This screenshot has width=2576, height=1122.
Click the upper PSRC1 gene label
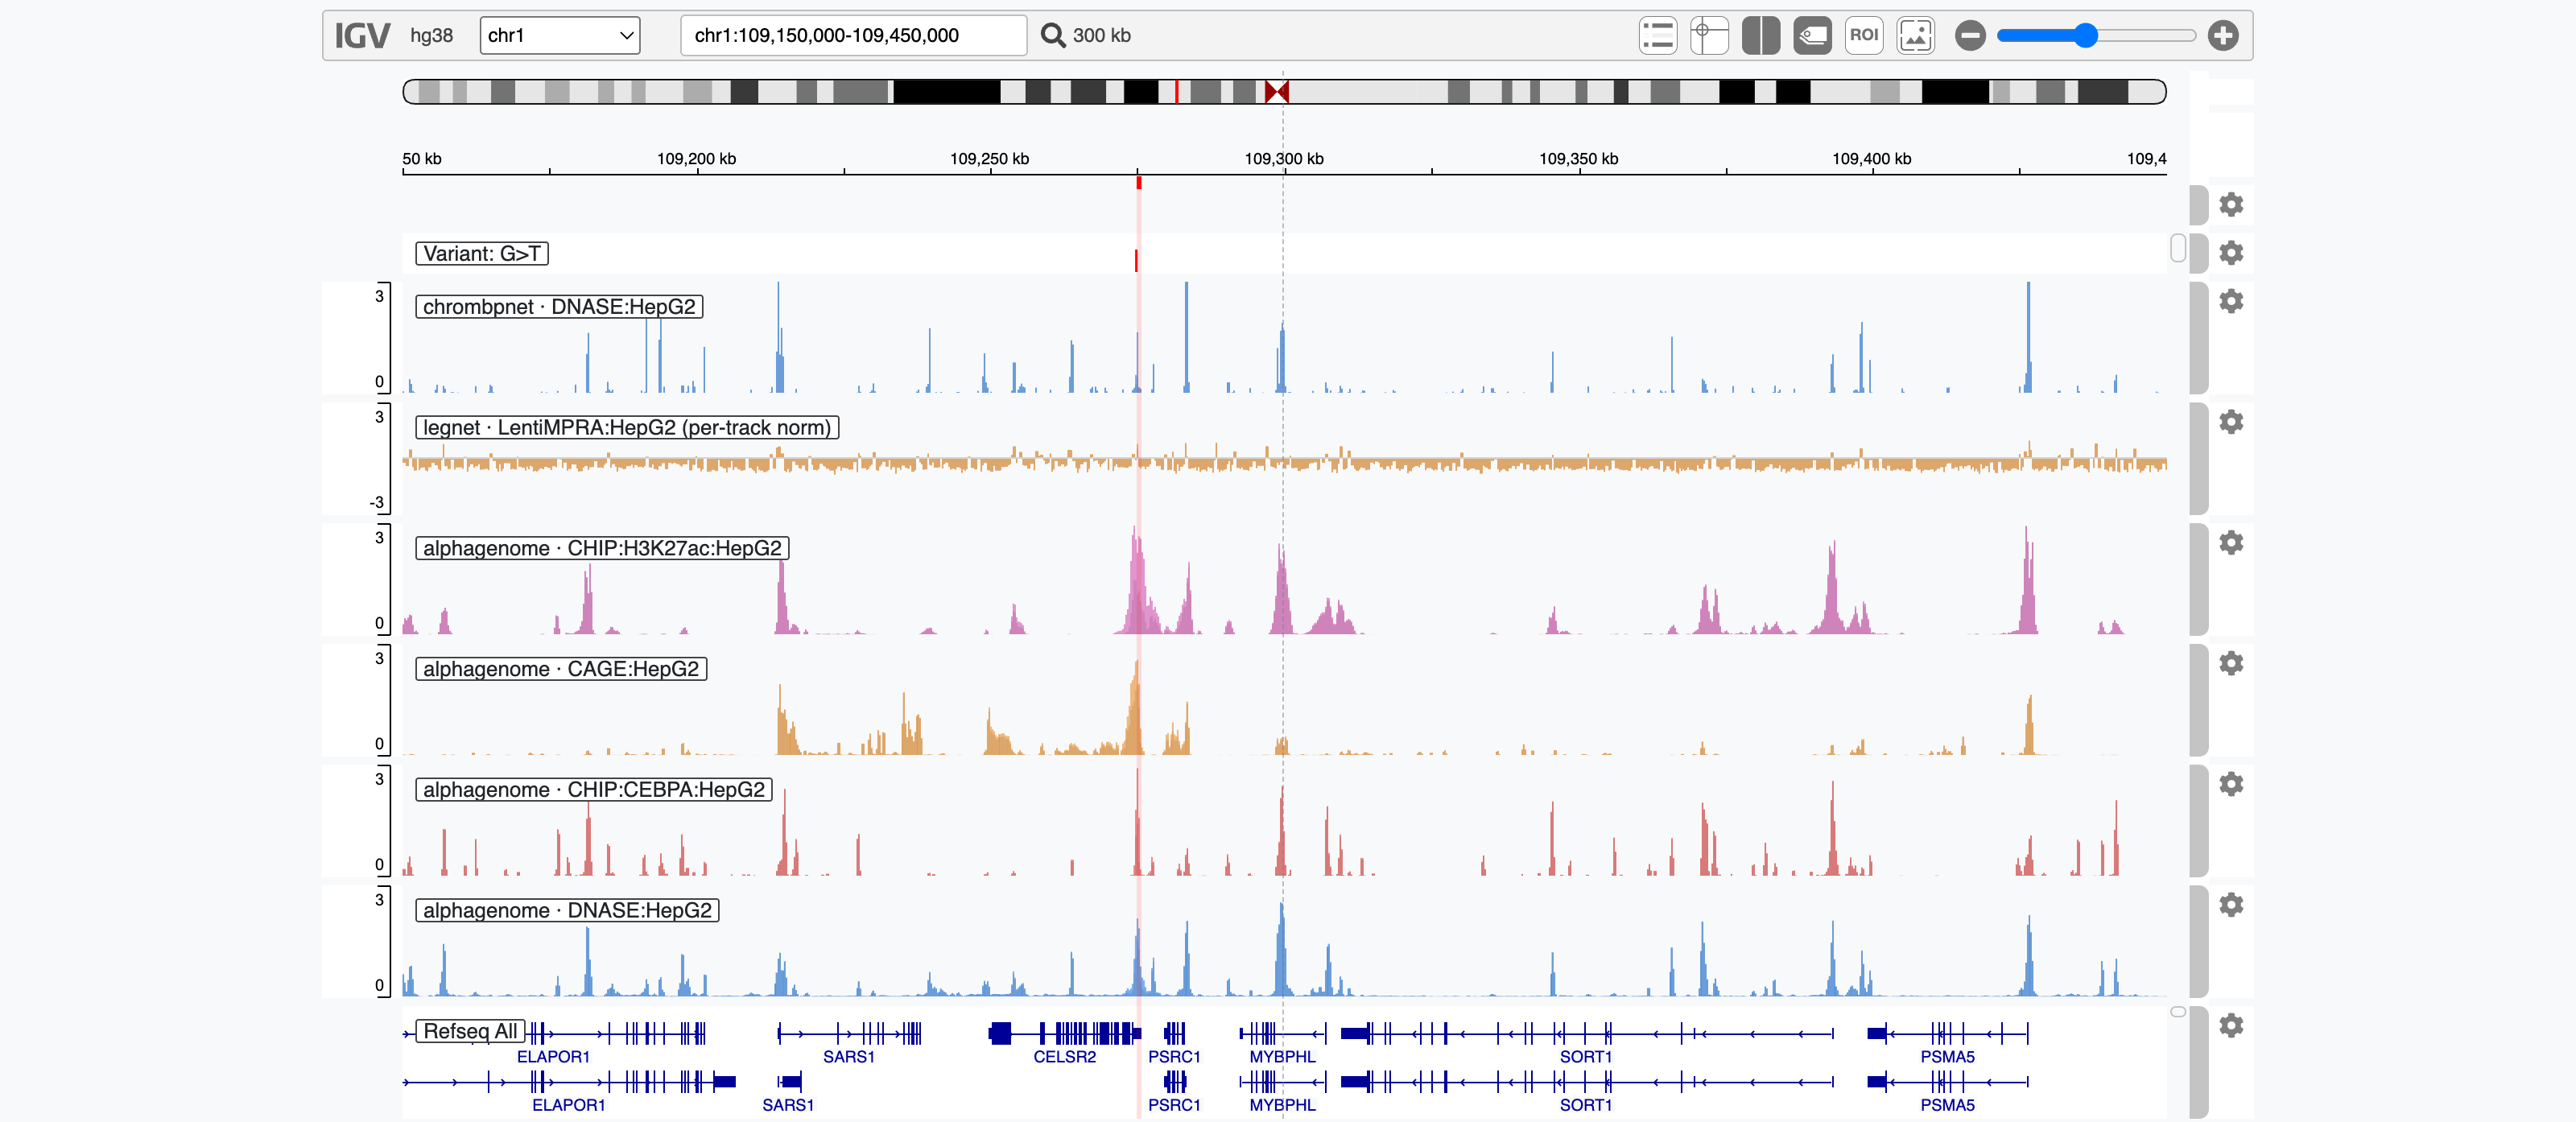(x=1174, y=1056)
